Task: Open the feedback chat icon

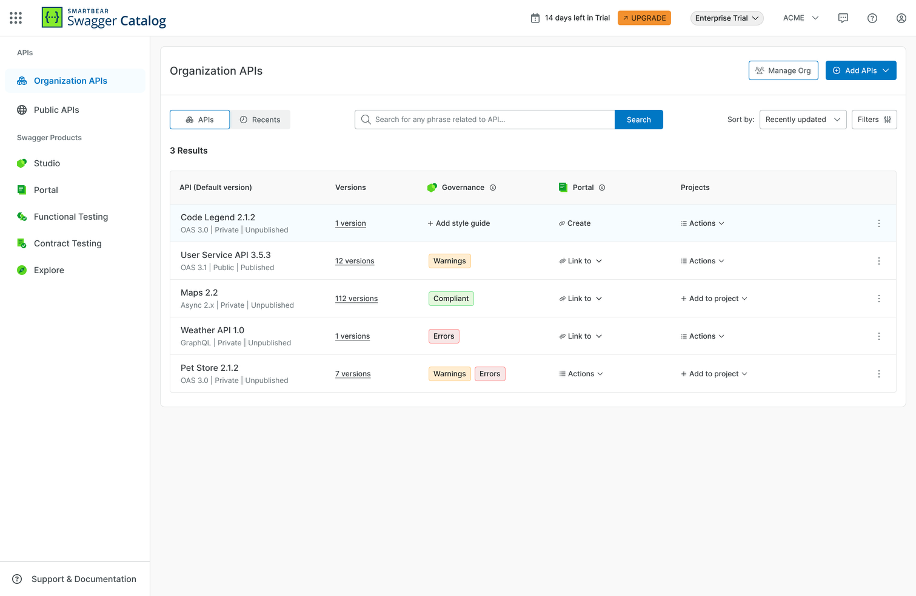Action: [843, 18]
